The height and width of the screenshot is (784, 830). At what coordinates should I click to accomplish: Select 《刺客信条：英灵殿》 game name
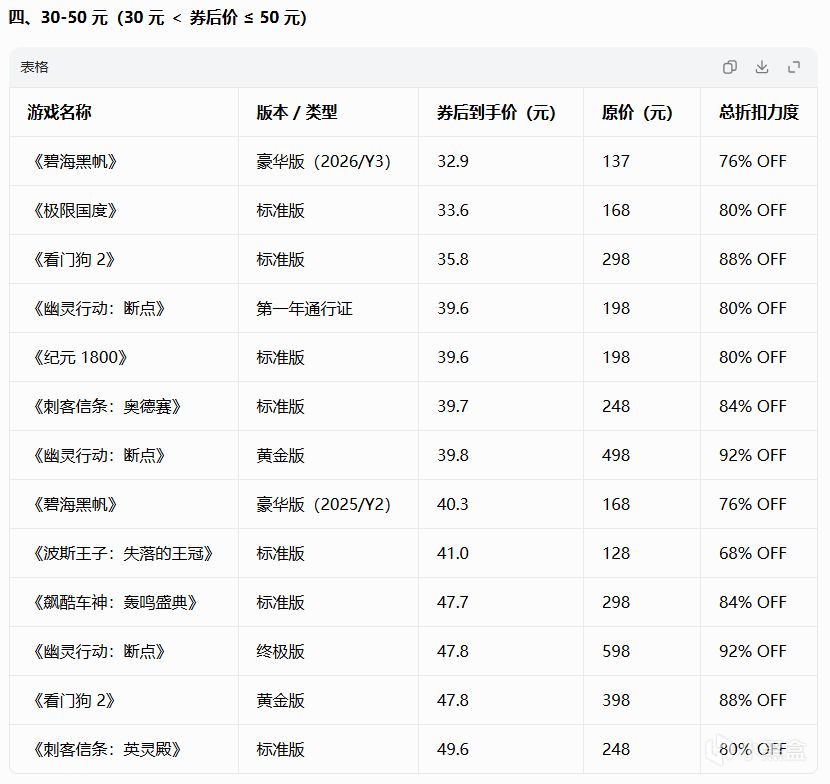pyautogui.click(x=106, y=749)
